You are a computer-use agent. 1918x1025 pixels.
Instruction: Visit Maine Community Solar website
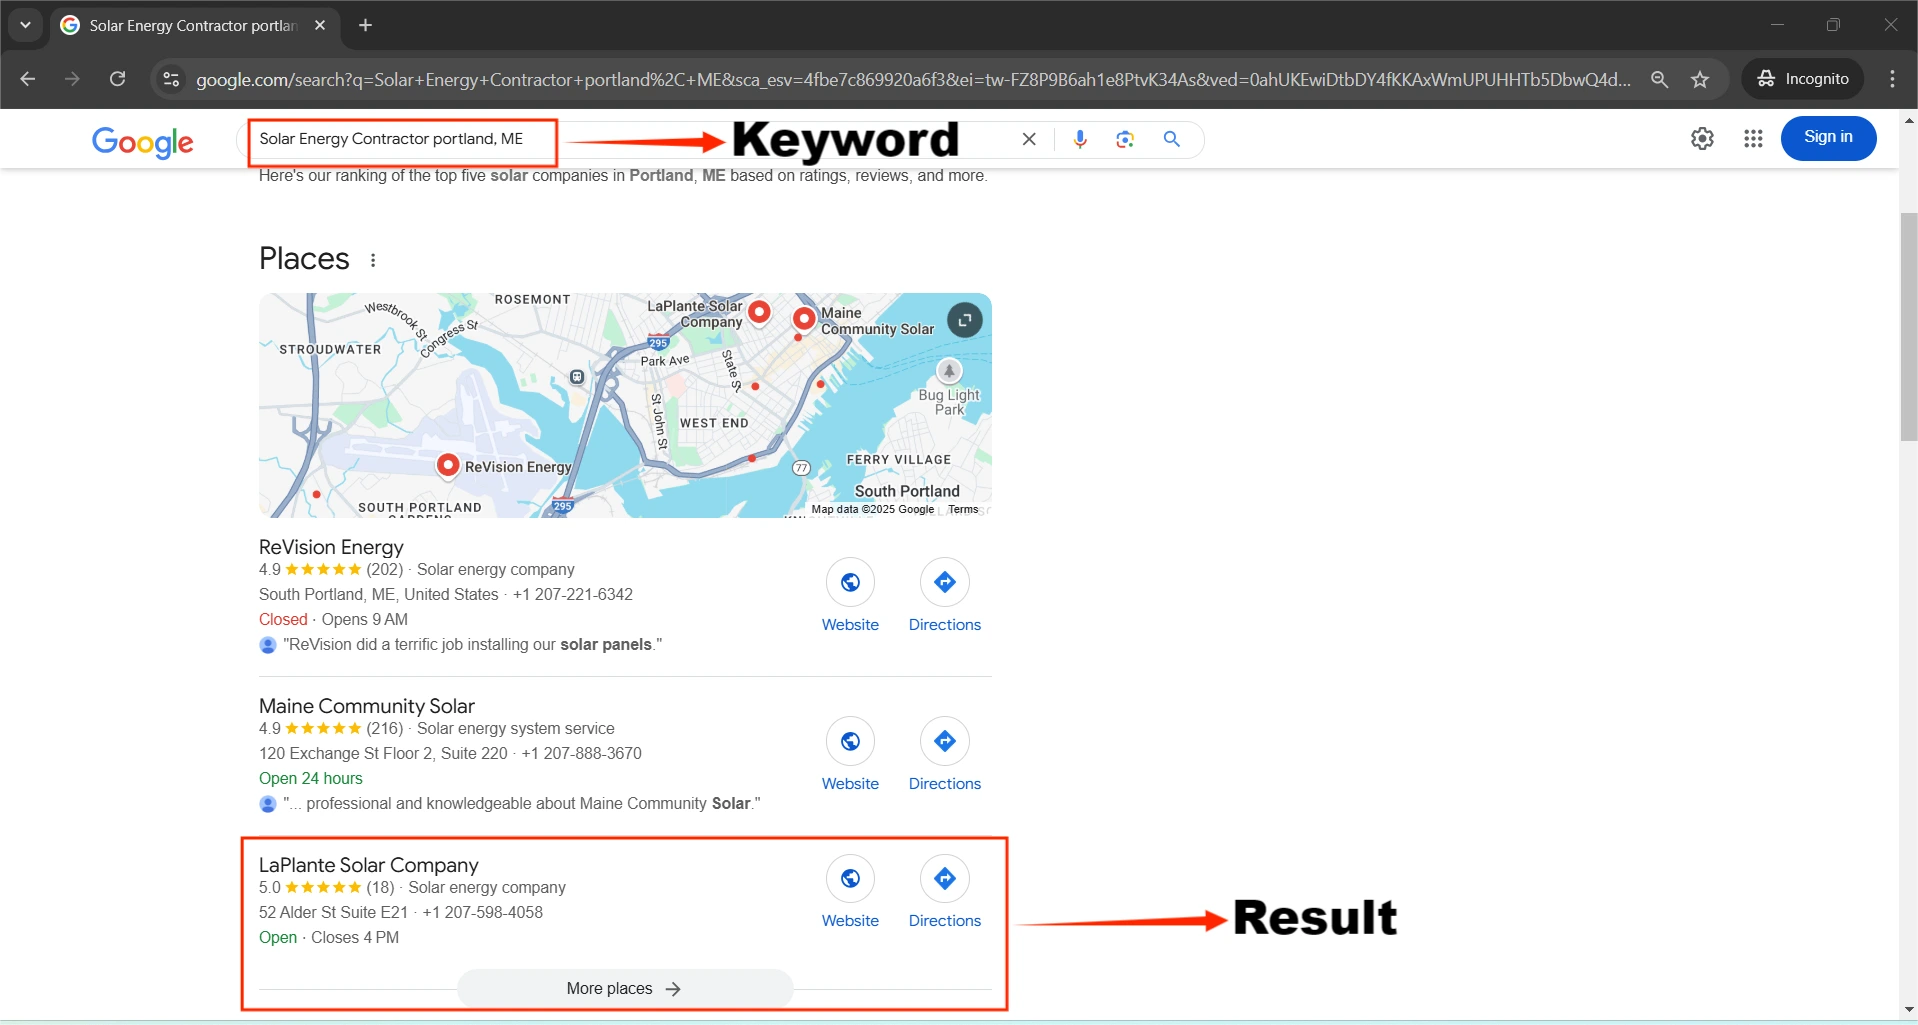[850, 756]
